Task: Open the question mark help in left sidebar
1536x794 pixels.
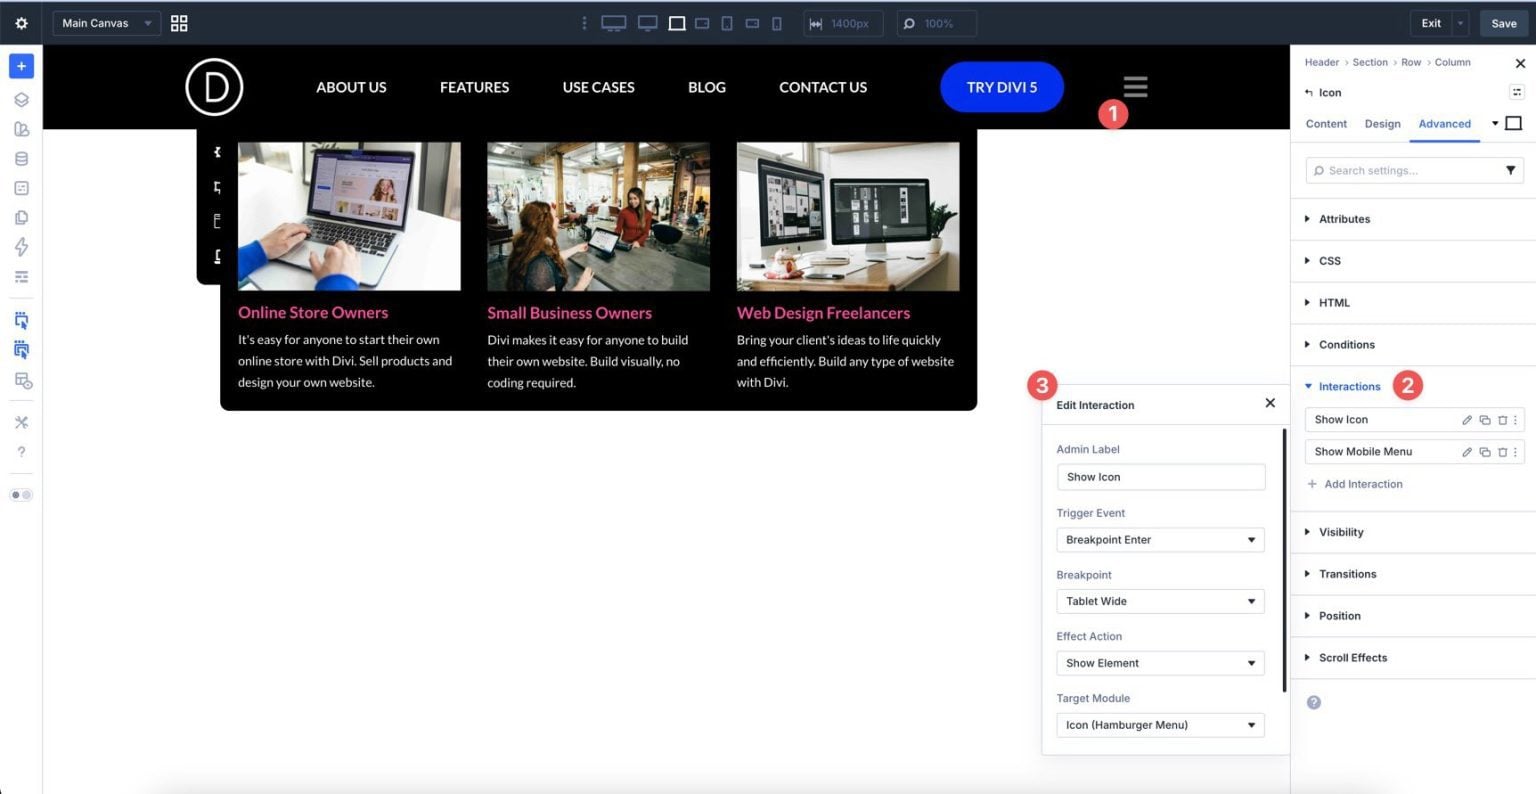Action: [21, 452]
